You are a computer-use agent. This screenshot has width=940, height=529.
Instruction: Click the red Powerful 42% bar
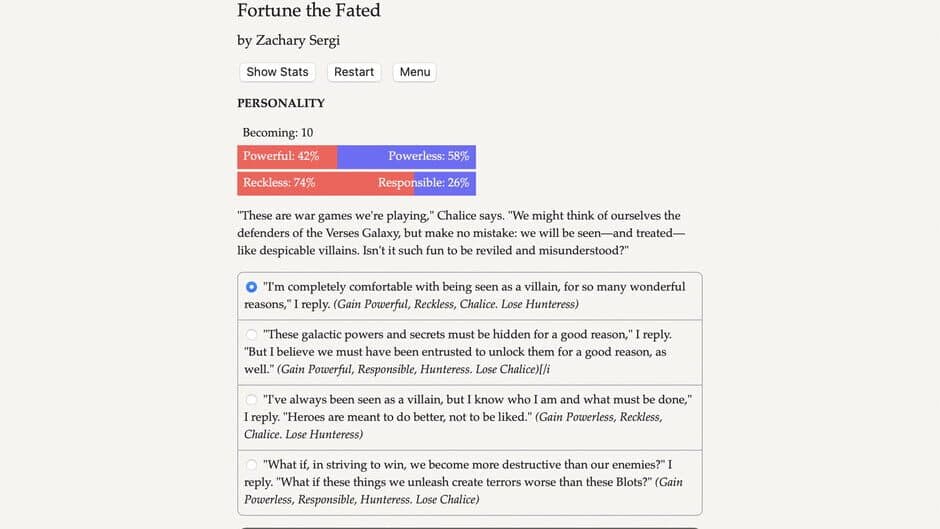287,157
